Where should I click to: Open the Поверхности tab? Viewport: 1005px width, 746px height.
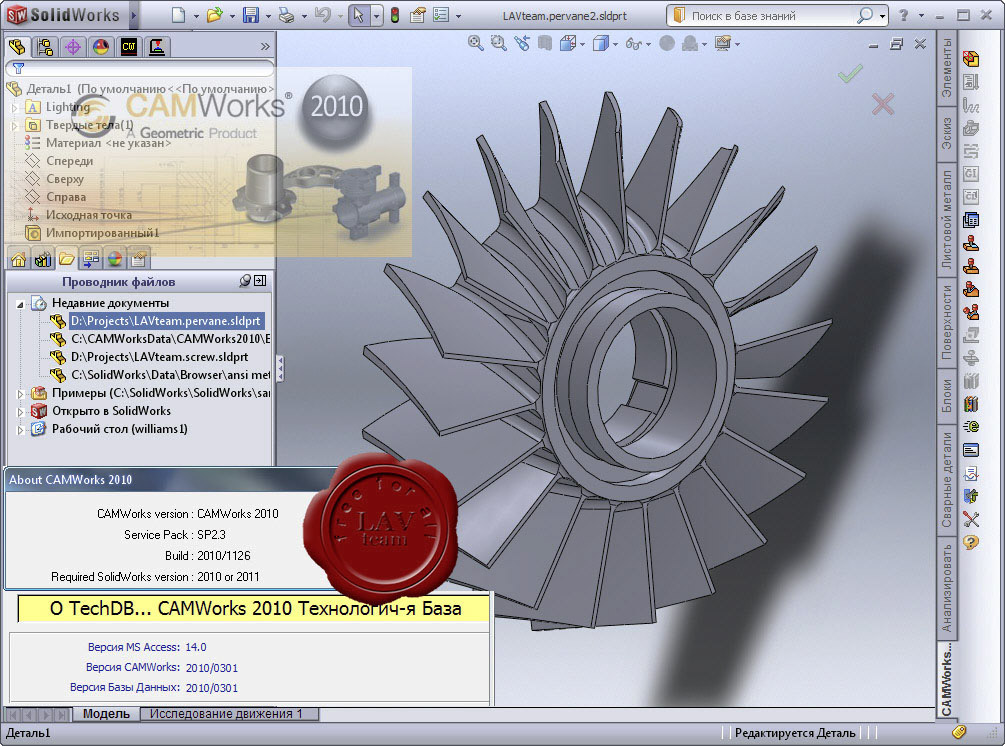[x=947, y=322]
